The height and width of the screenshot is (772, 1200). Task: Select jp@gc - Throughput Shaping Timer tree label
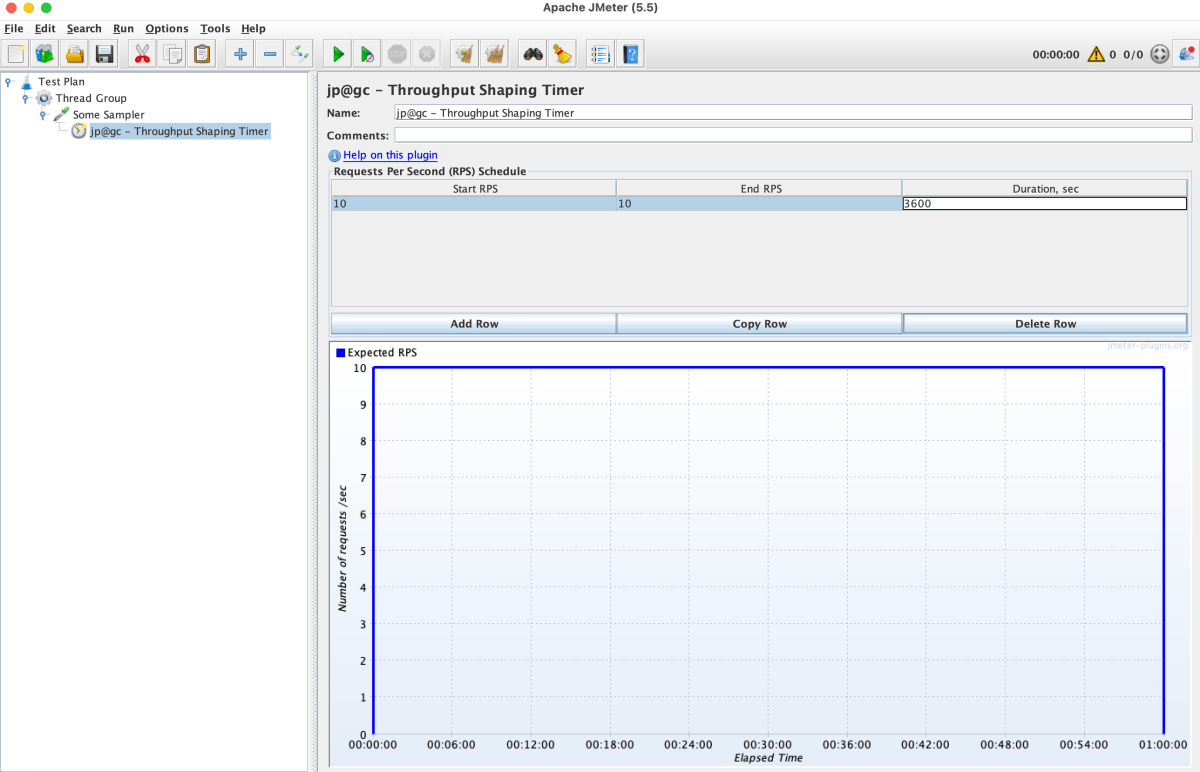pos(180,131)
